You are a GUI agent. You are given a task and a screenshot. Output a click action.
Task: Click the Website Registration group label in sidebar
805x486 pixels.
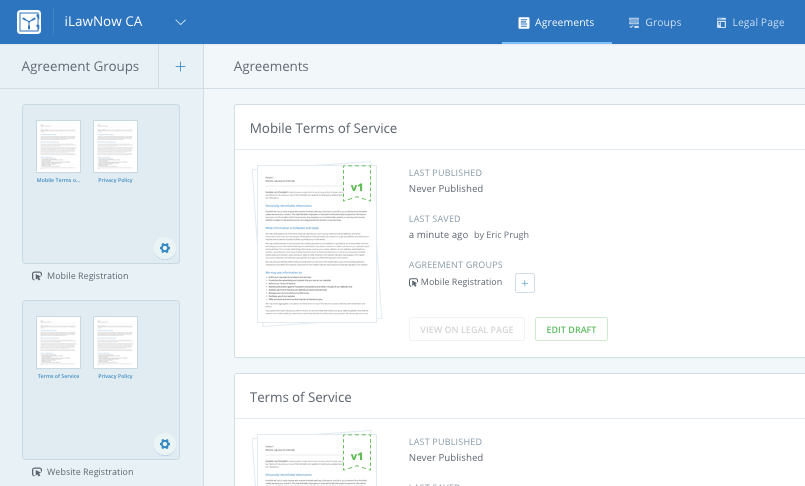coord(90,472)
